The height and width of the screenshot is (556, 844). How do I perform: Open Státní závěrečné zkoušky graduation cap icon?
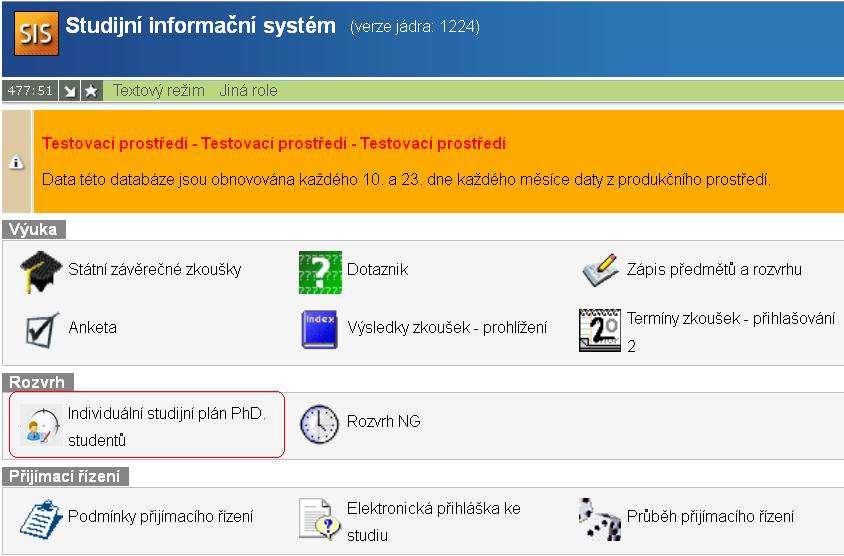(41, 271)
